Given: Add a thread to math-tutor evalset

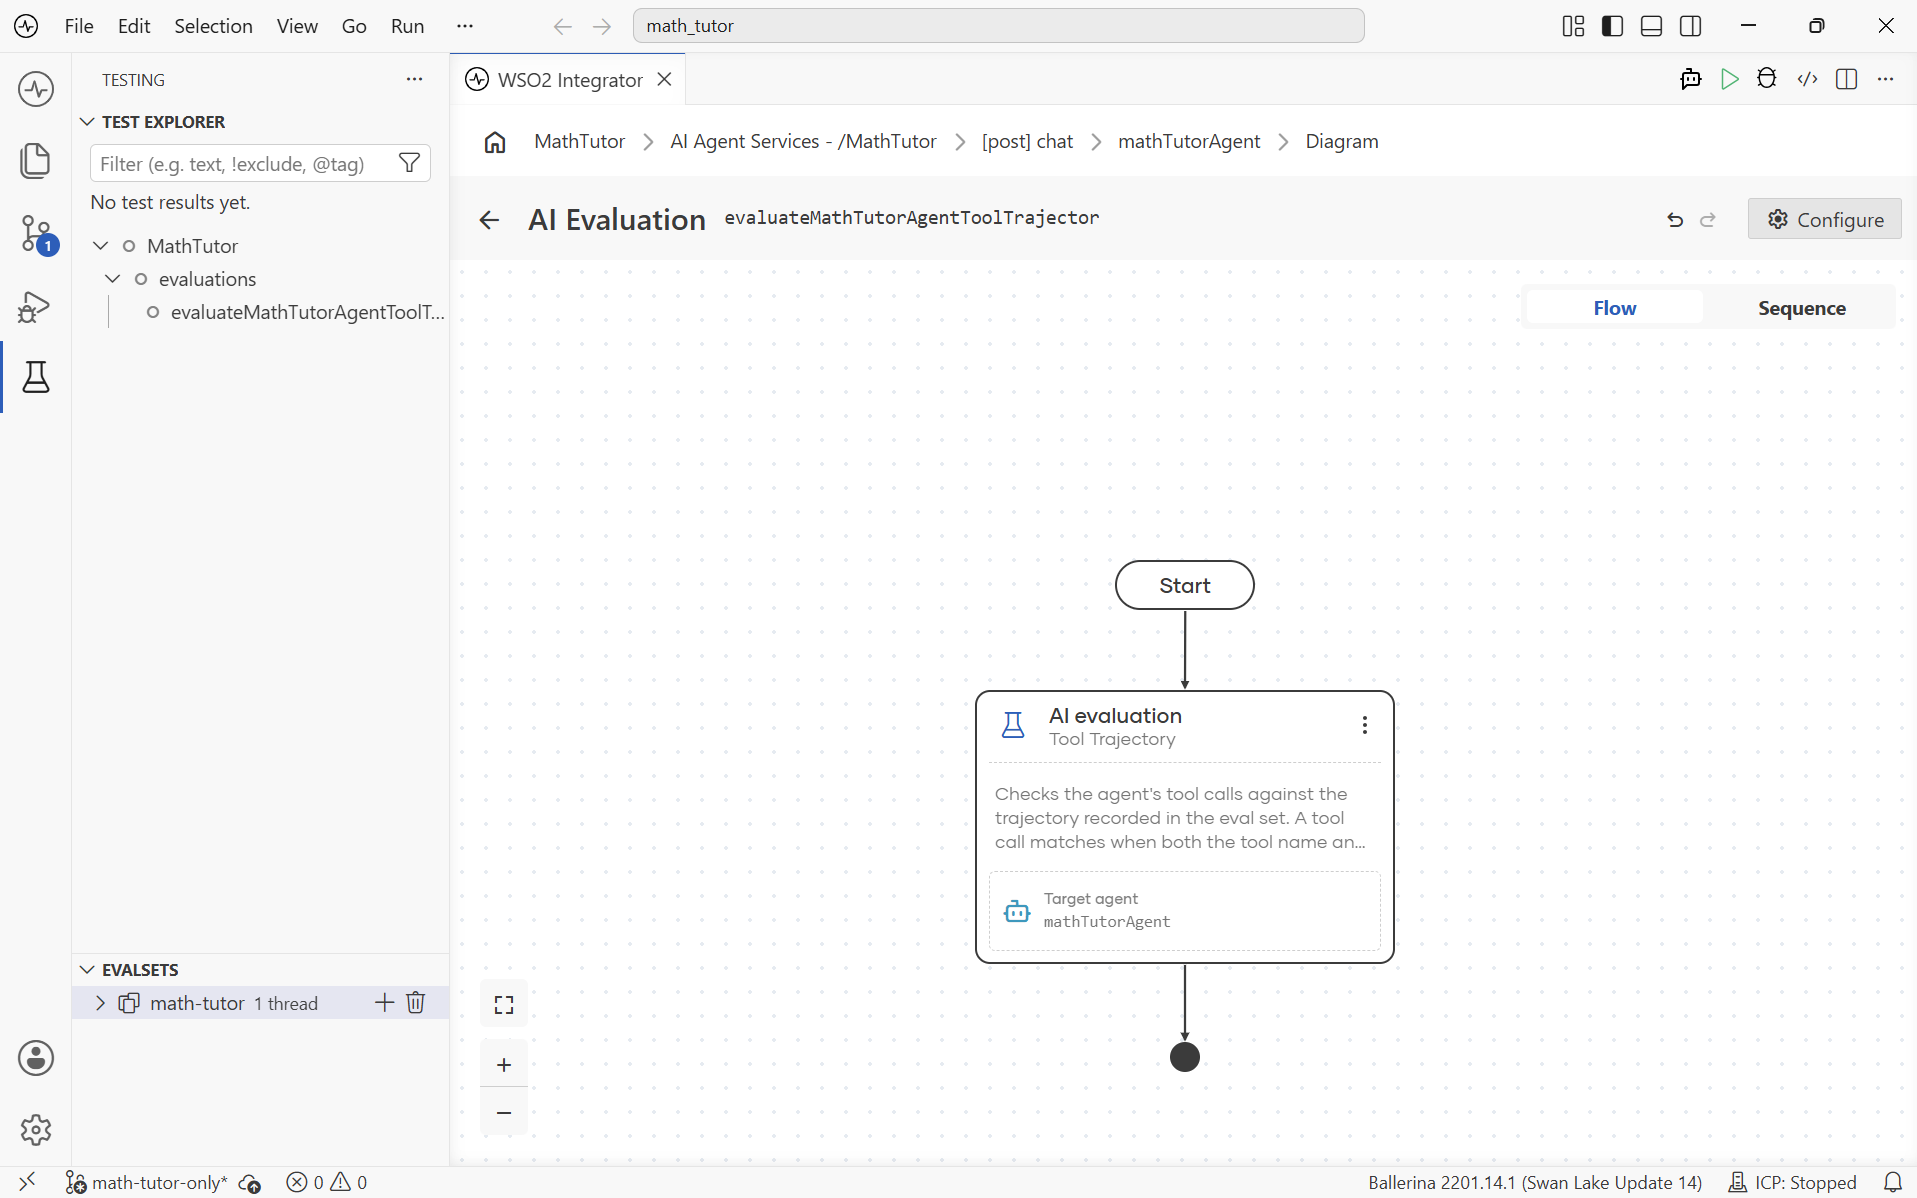Looking at the screenshot, I should [x=384, y=1002].
